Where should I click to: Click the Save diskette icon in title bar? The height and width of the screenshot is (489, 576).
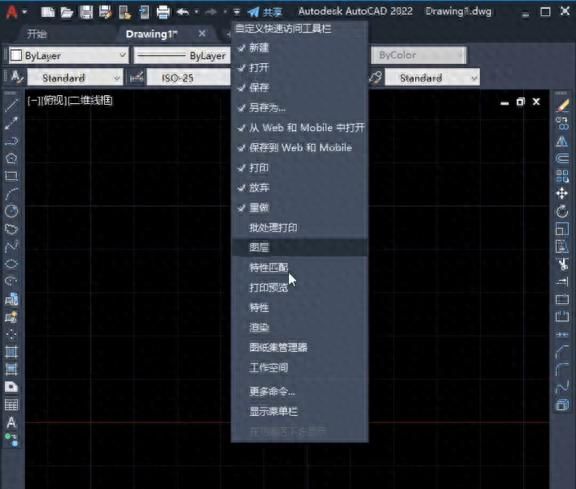click(x=86, y=12)
